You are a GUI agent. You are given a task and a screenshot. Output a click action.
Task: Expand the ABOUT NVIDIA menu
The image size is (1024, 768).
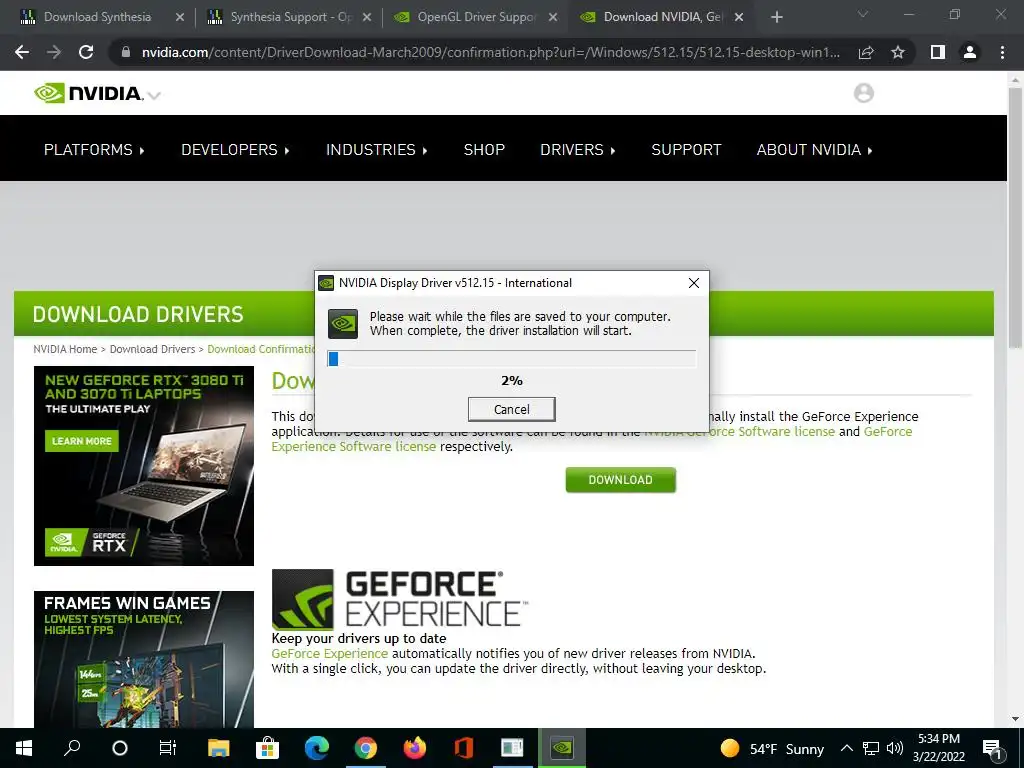[814, 150]
